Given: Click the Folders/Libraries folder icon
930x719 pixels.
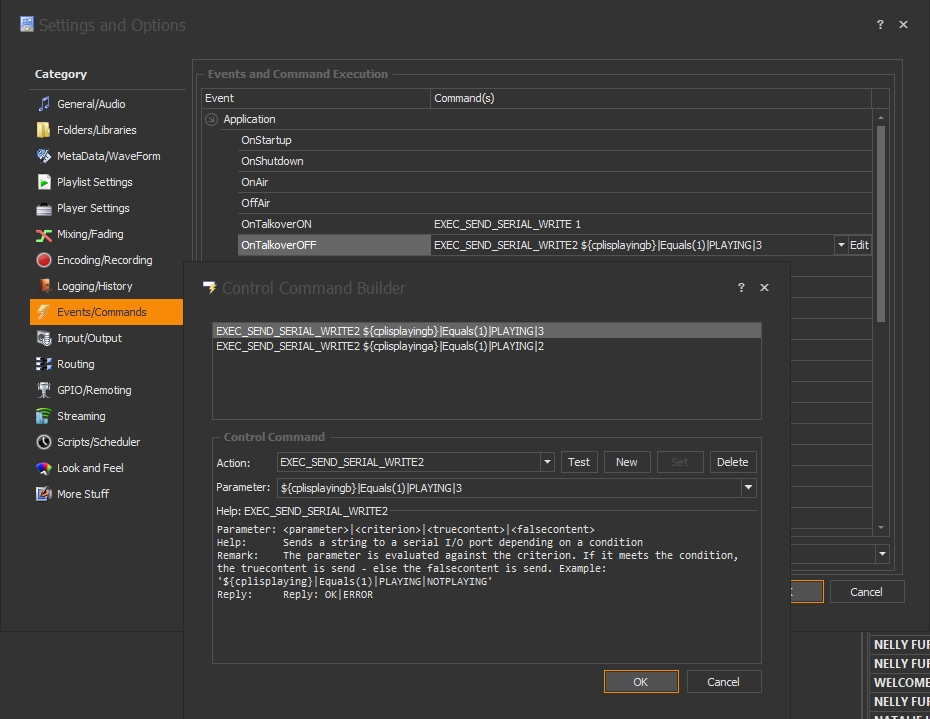Looking at the screenshot, I should tap(44, 130).
